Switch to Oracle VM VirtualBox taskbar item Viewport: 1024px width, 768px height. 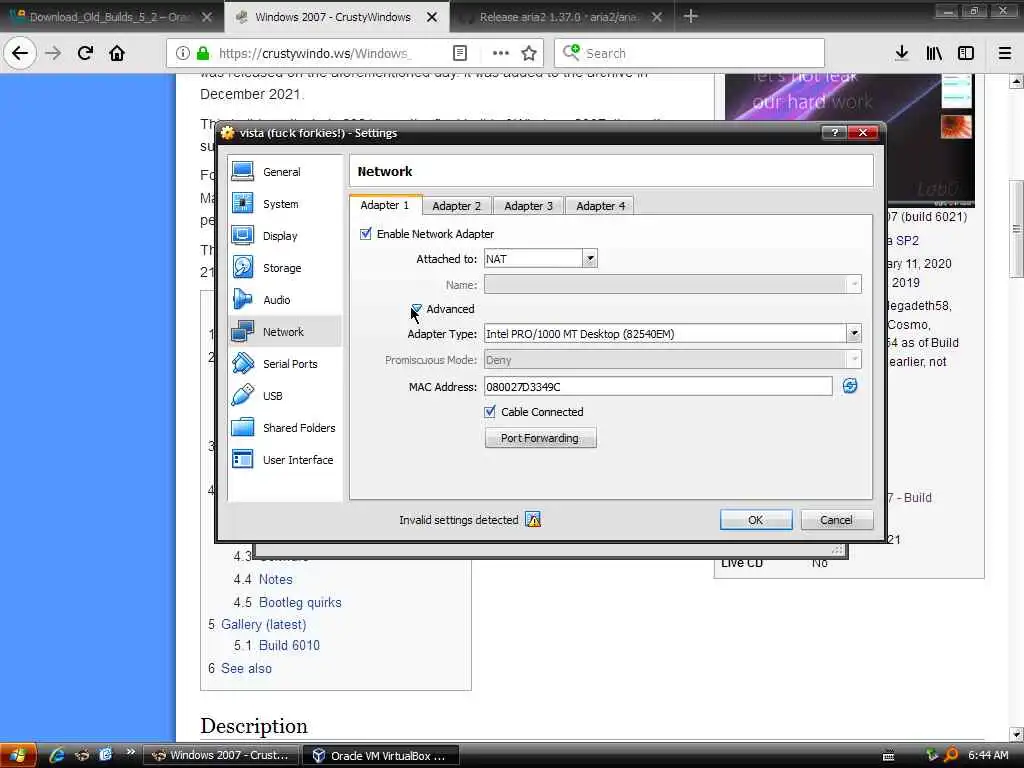click(x=380, y=756)
